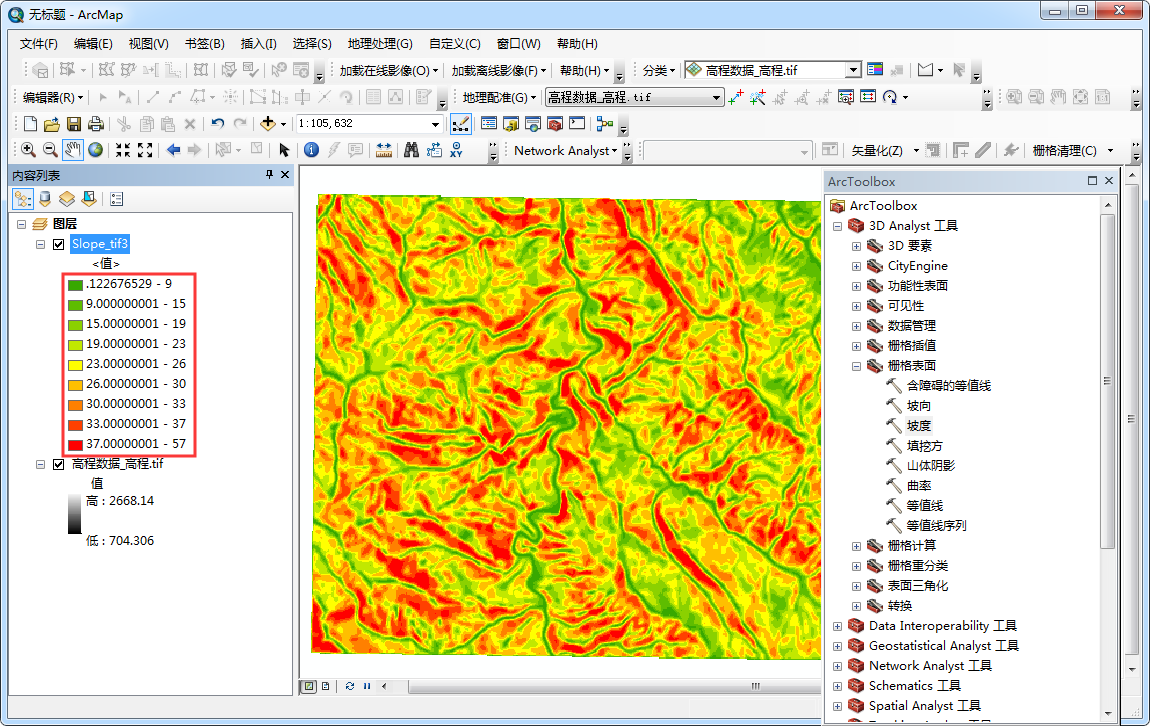Open the georeferencing View Link Table icon
The height and width of the screenshot is (726, 1150).
(868, 97)
